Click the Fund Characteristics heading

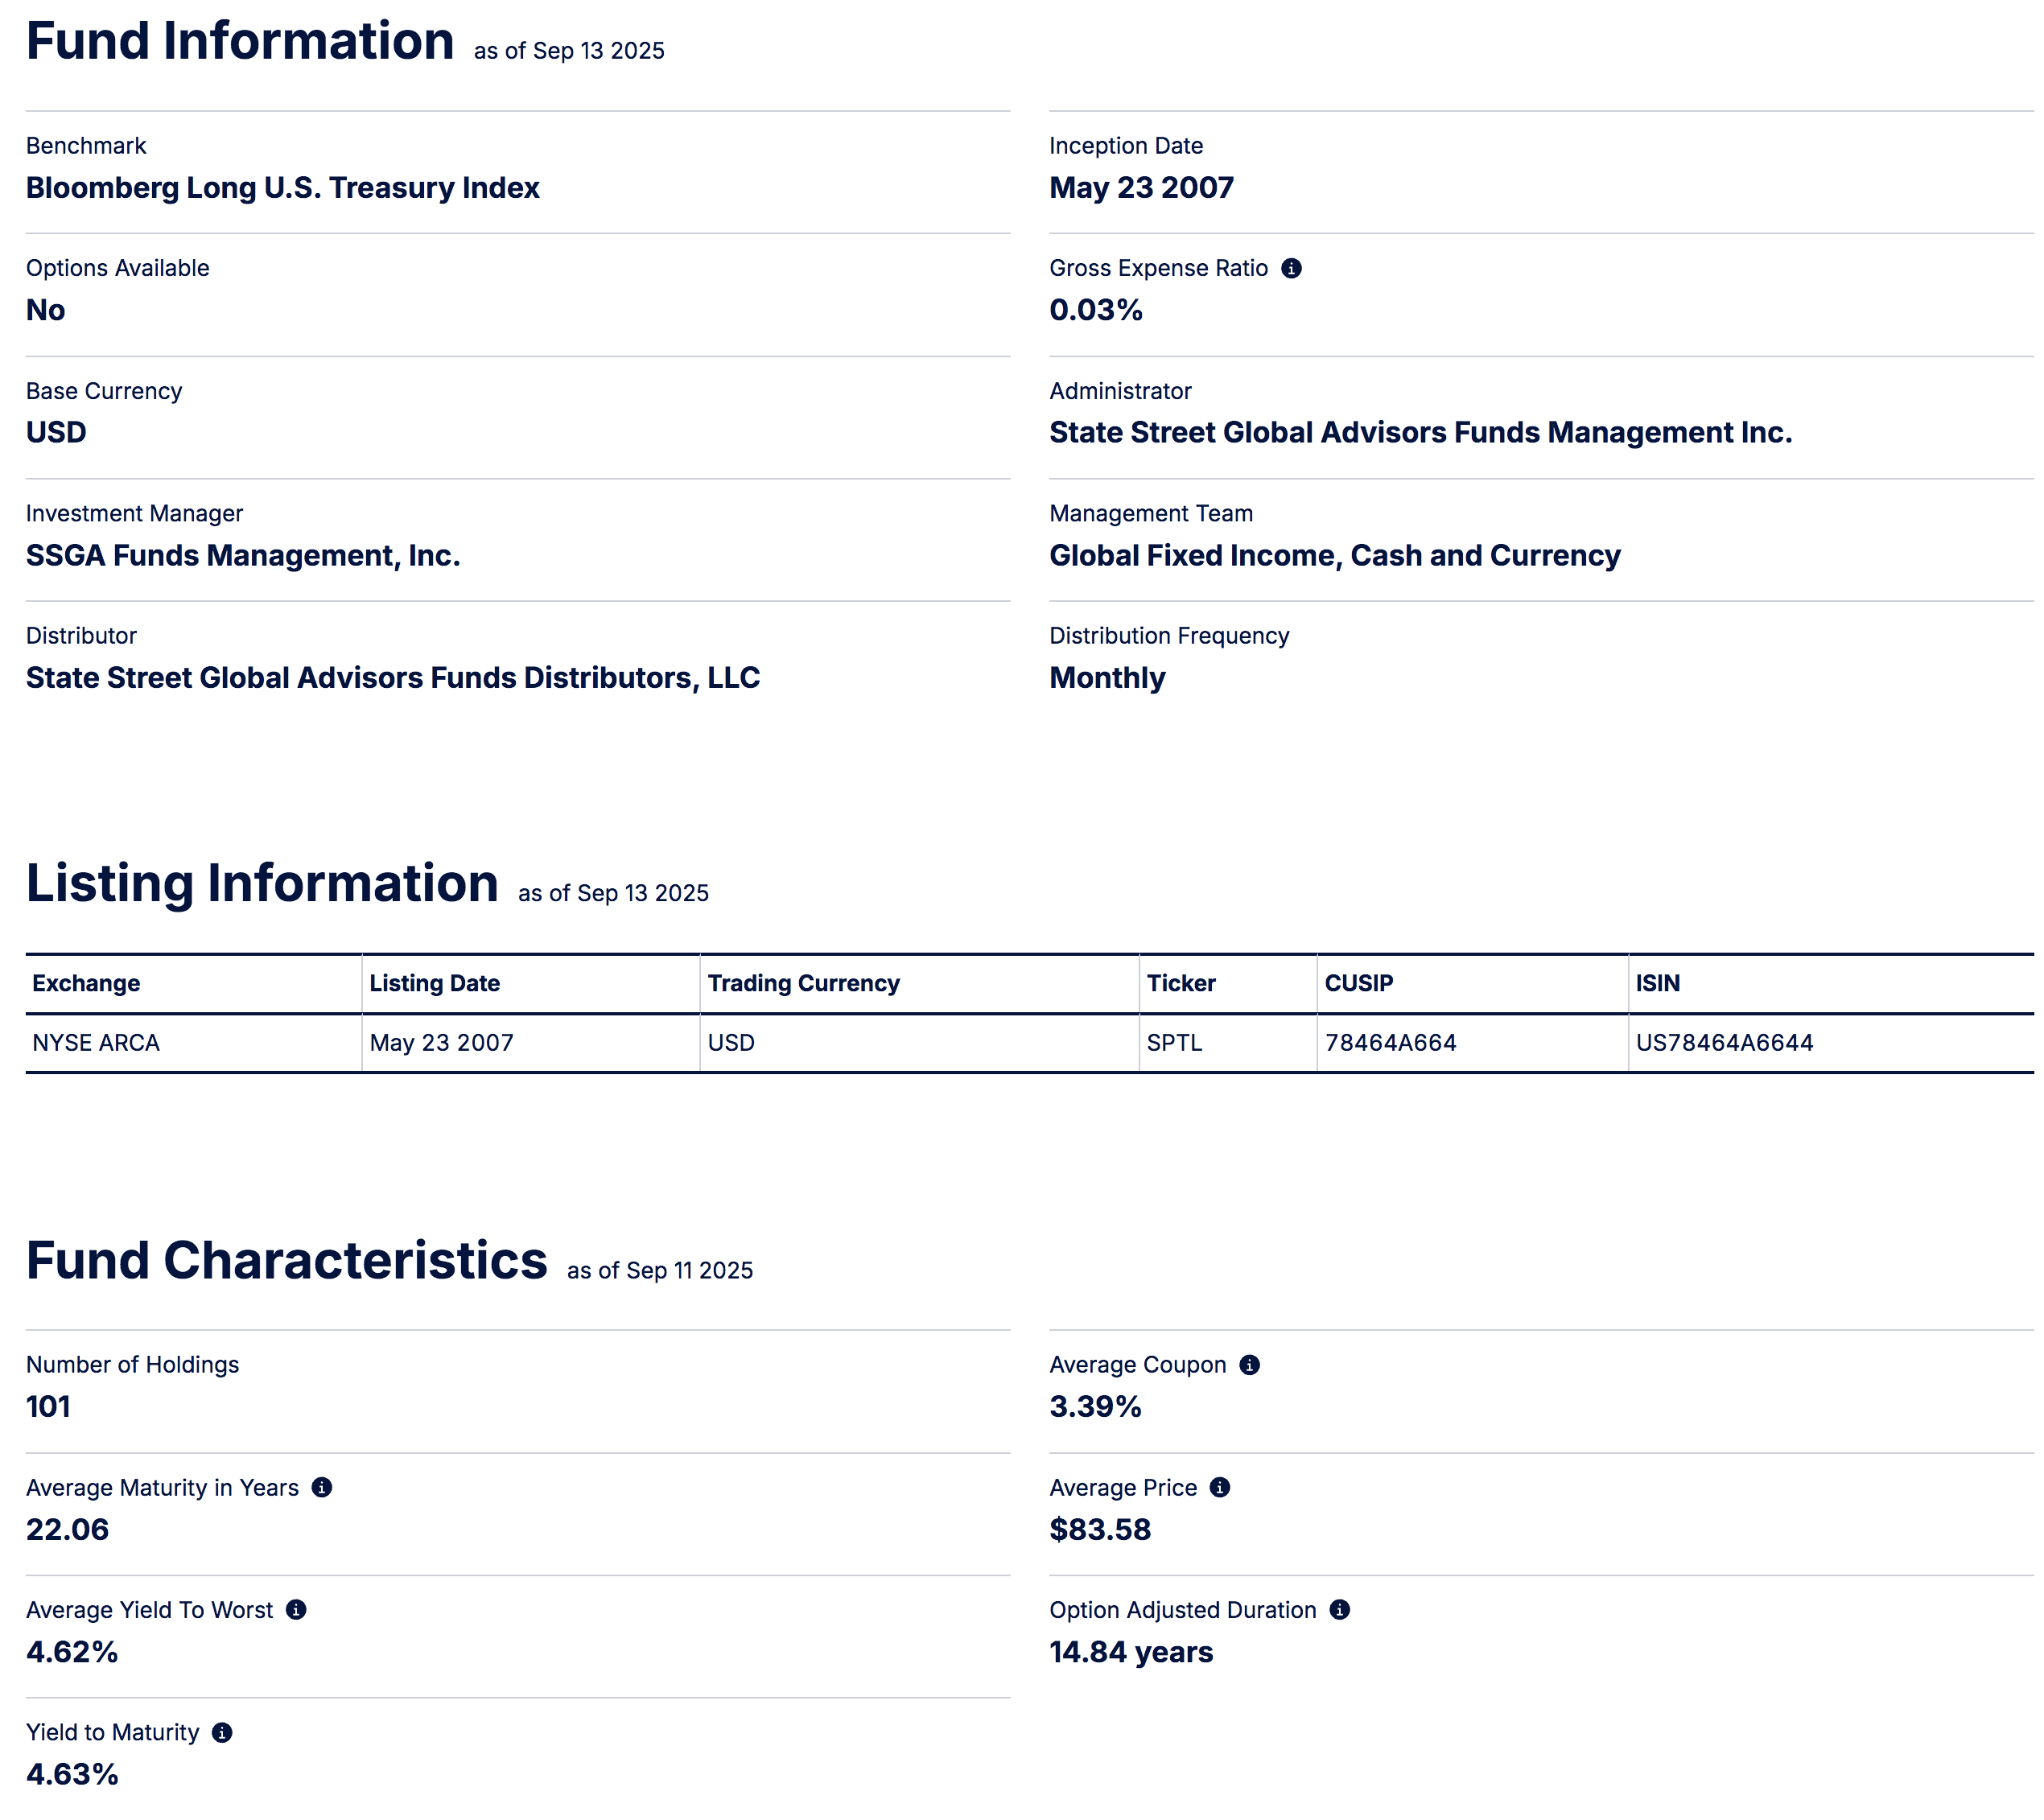pos(286,1260)
